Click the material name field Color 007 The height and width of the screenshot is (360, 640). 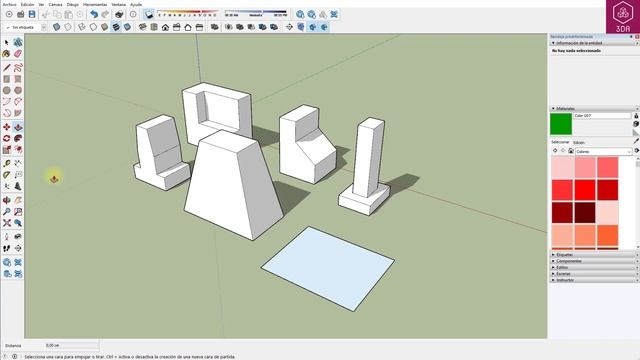[x=602, y=116]
